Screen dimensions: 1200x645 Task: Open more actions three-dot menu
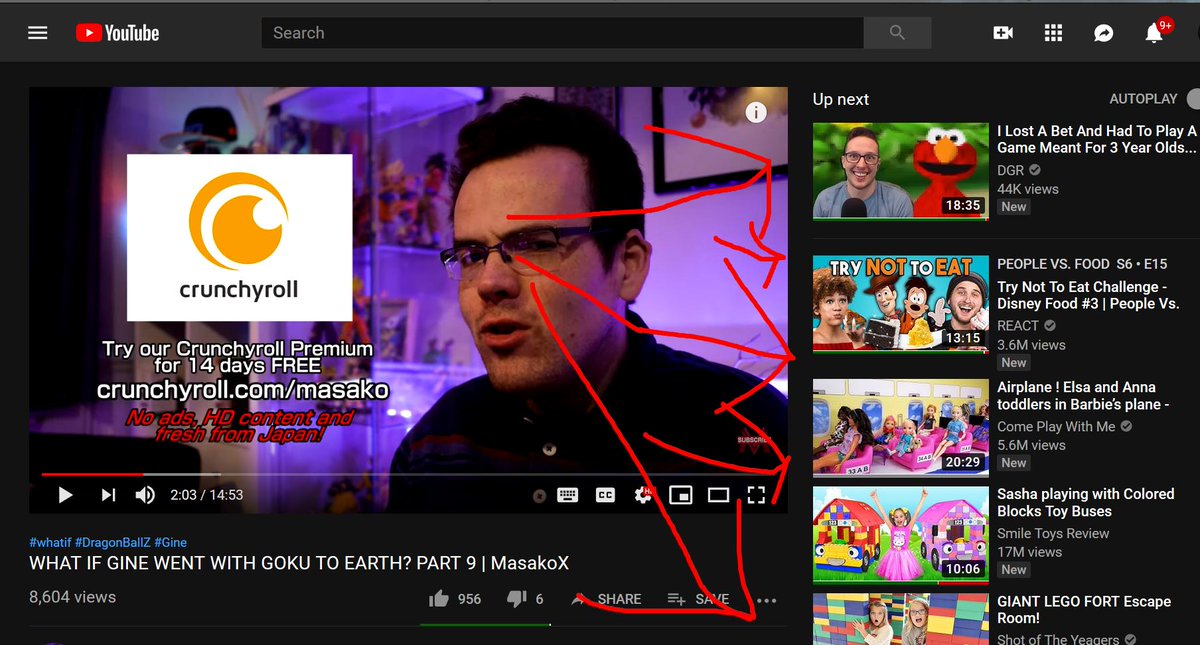[x=767, y=600]
